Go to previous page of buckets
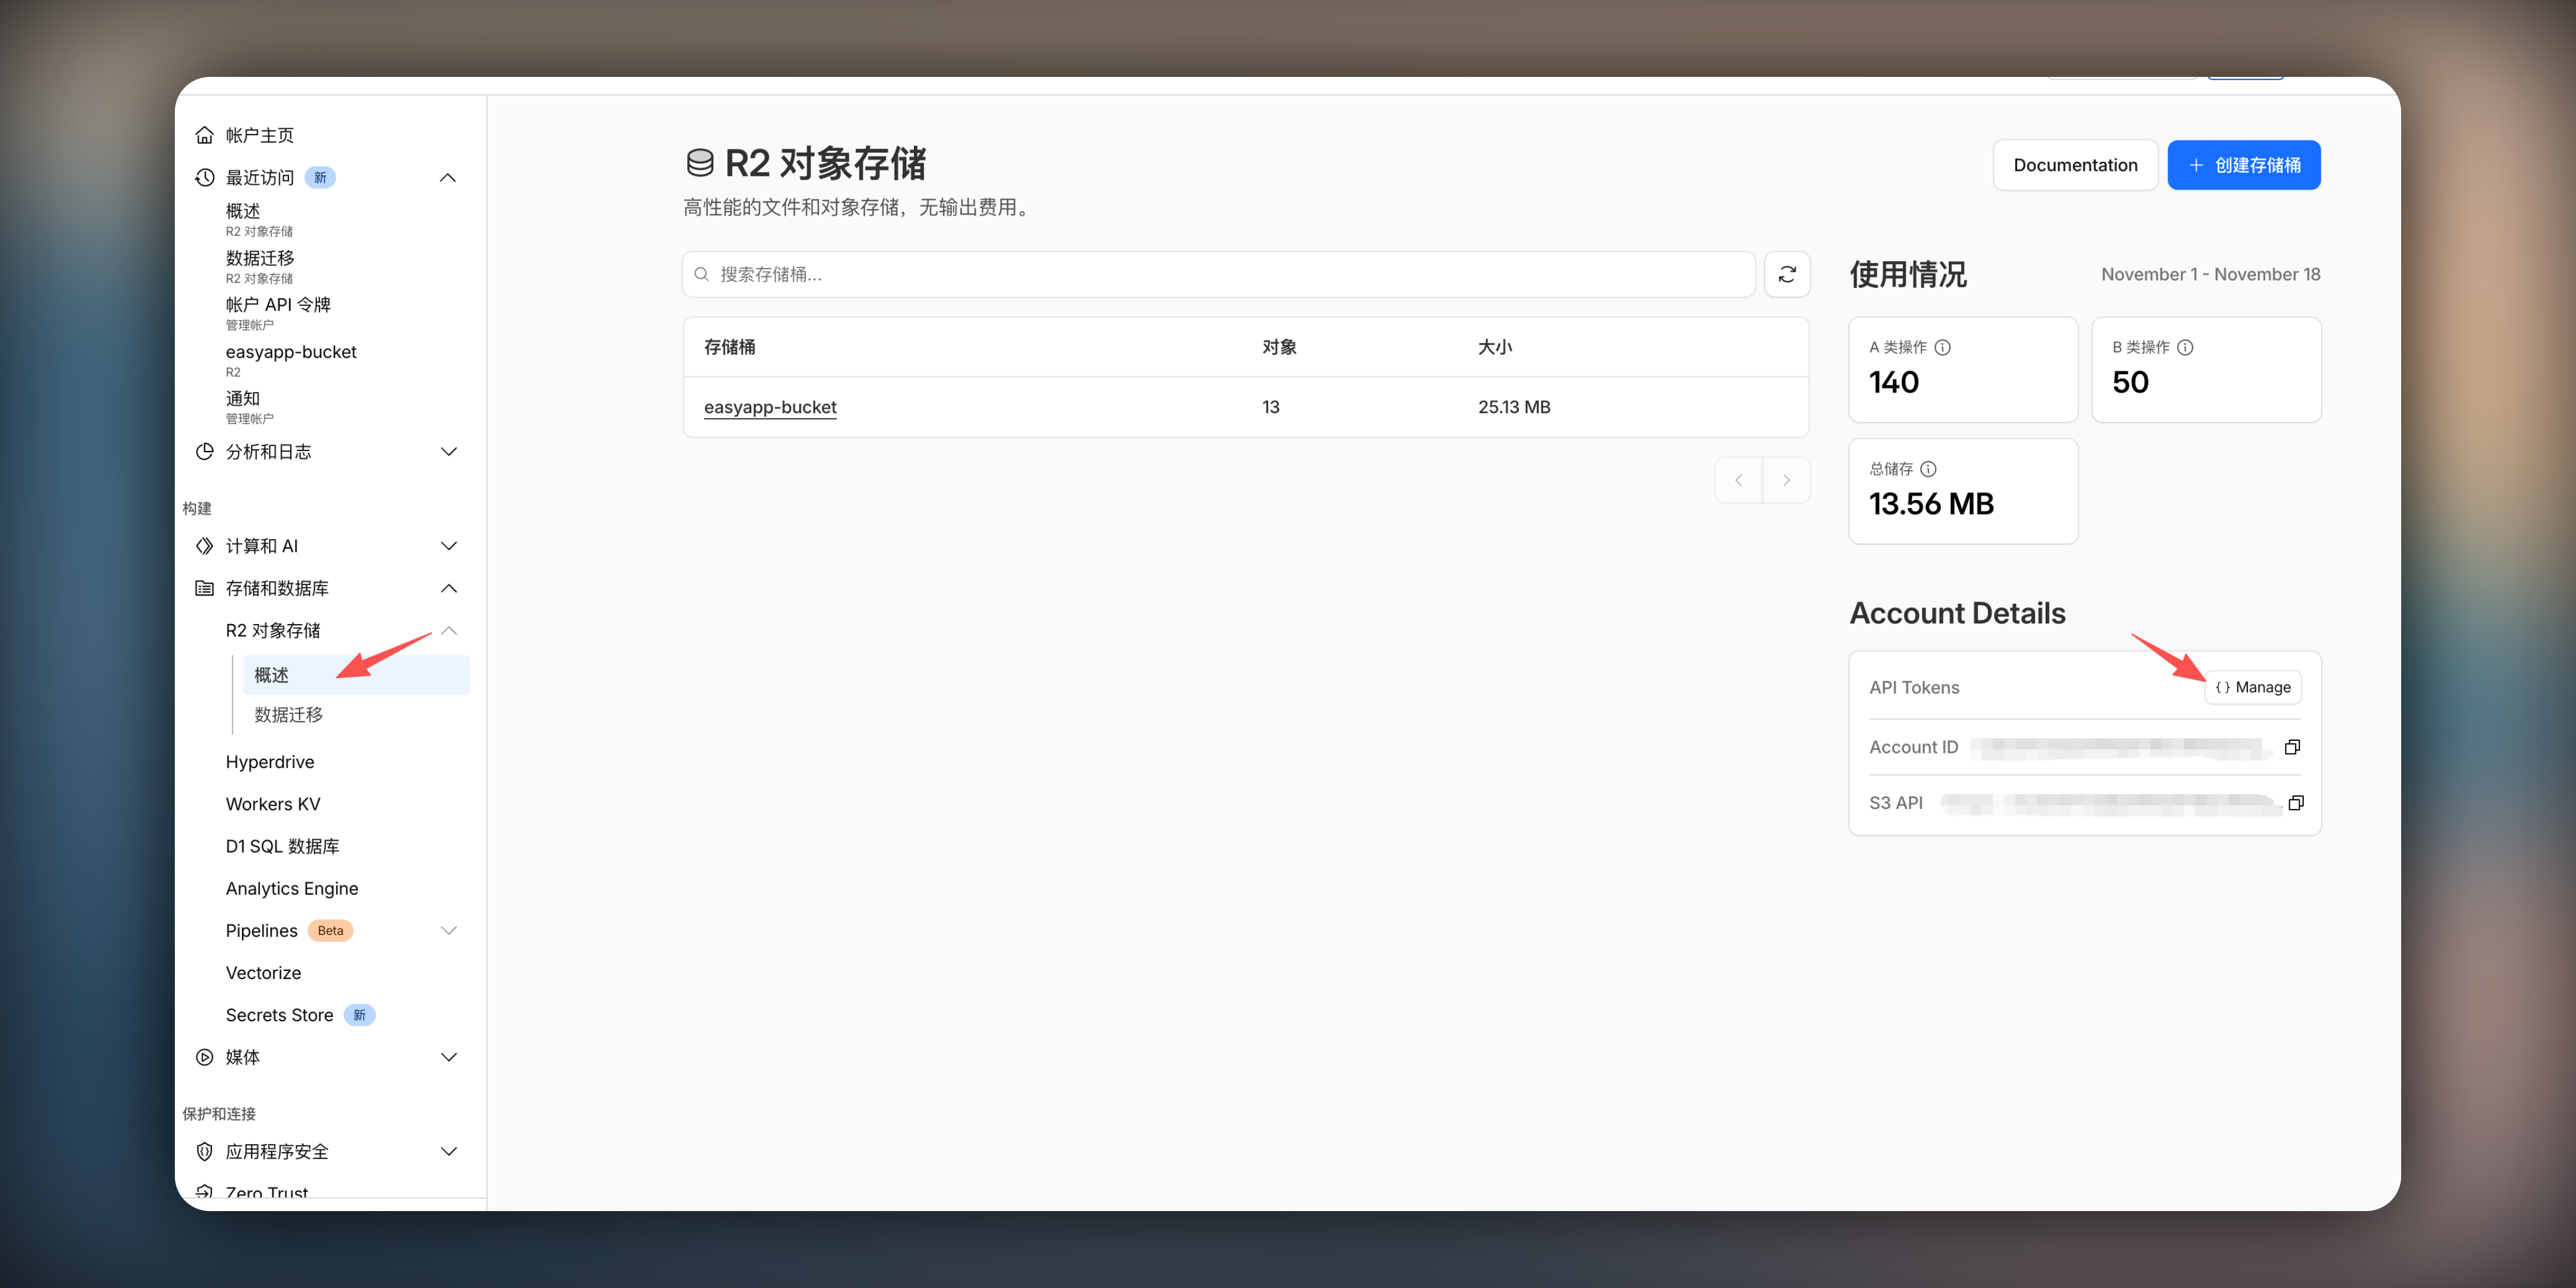 (x=1739, y=481)
